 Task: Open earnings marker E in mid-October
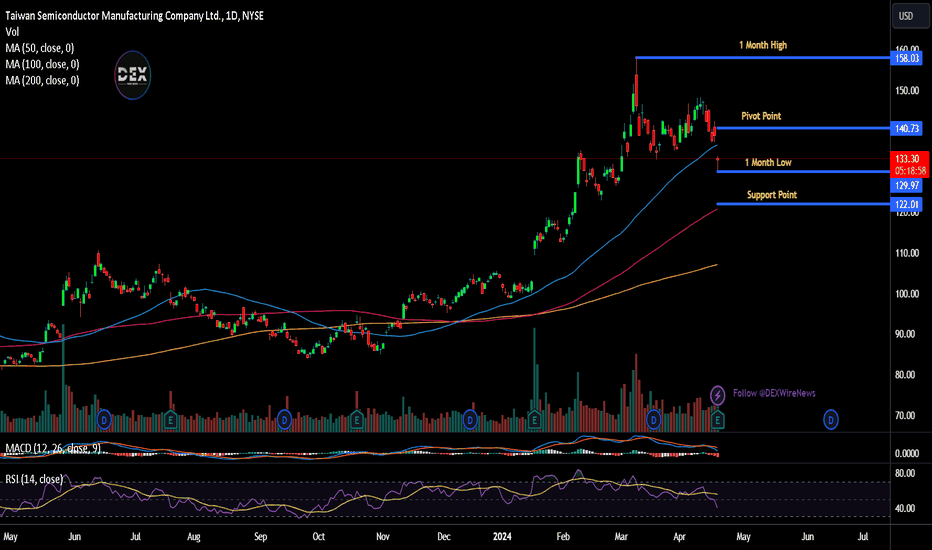pyautogui.click(x=357, y=420)
